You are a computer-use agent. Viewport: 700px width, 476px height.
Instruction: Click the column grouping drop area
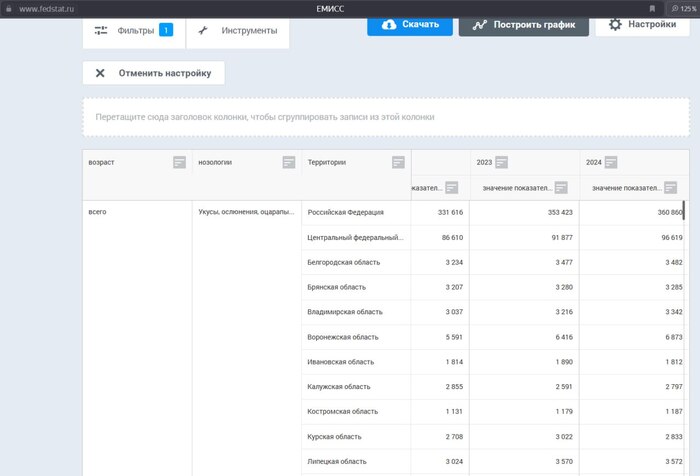point(385,117)
